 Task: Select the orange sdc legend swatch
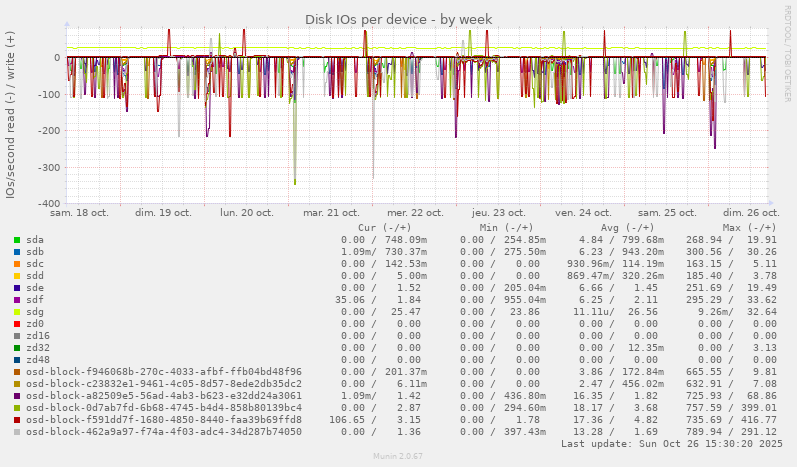[17, 264]
